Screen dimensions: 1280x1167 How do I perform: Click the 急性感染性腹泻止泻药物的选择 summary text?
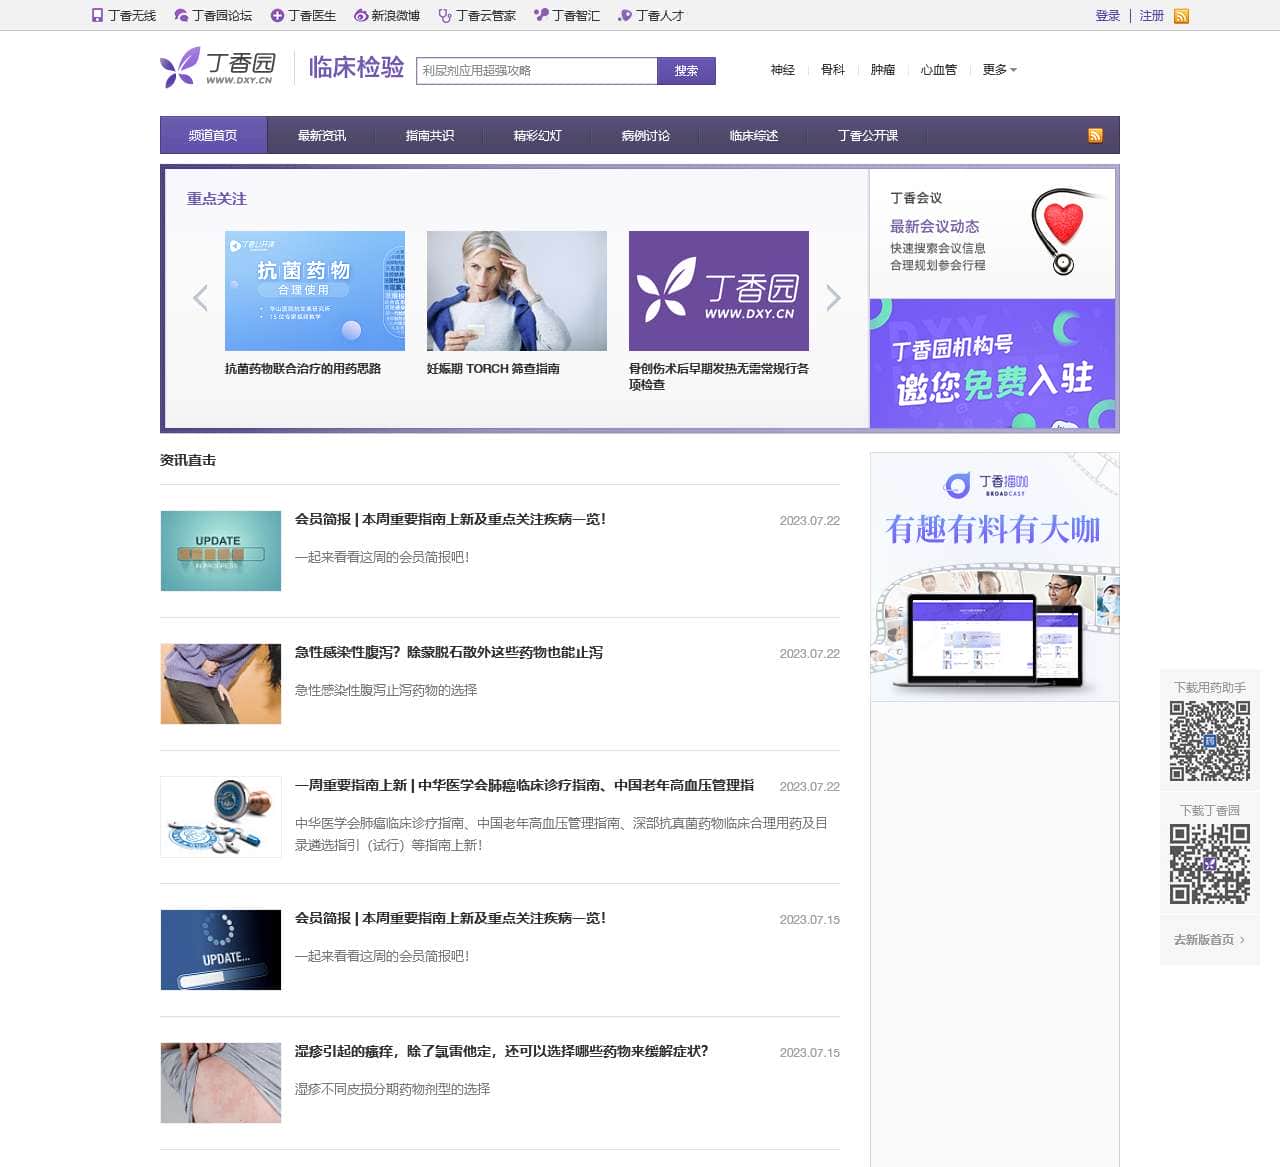click(386, 691)
